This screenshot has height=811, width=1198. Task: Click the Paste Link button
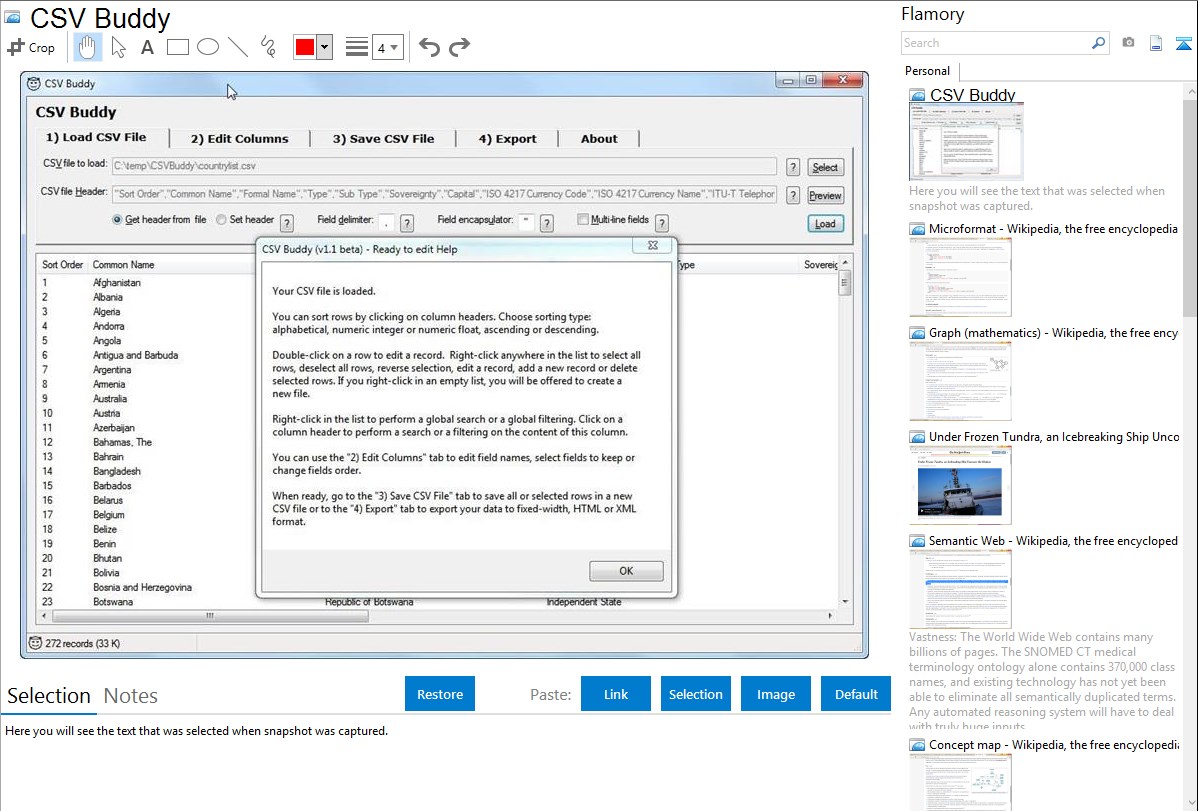coord(616,694)
